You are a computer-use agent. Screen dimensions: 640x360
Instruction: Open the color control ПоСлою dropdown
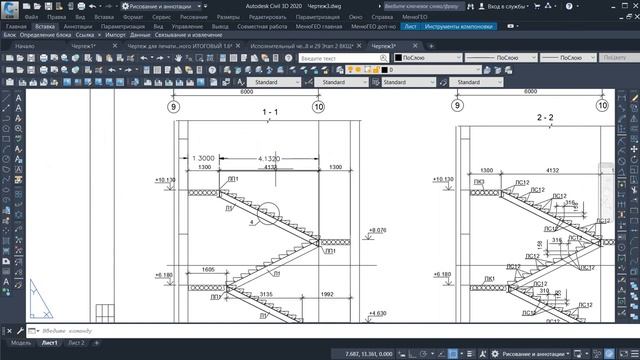pos(428,58)
